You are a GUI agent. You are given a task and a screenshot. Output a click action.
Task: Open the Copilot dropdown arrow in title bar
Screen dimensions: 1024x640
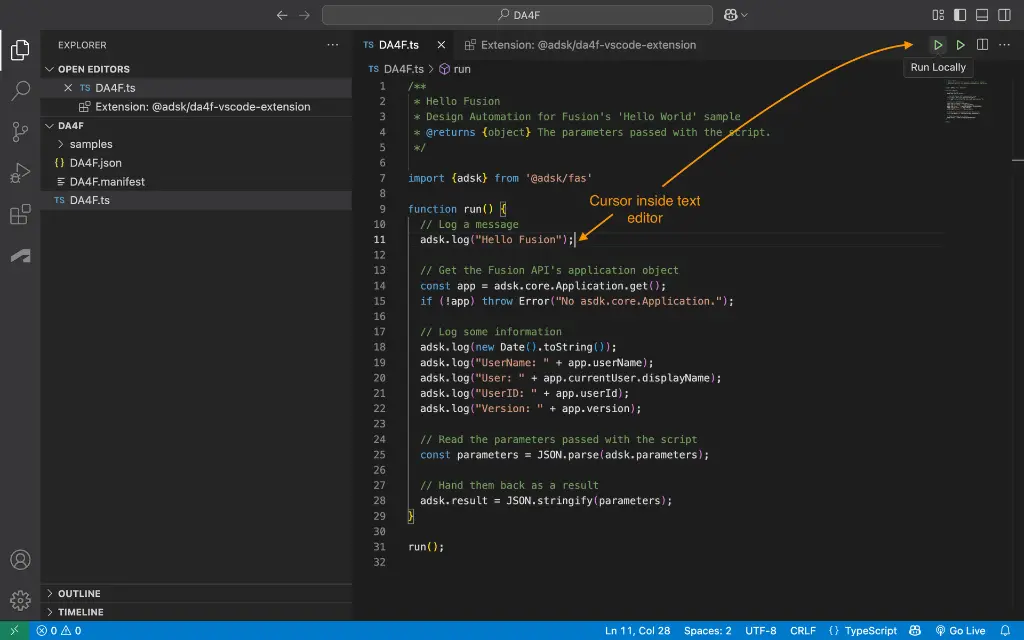click(x=744, y=15)
